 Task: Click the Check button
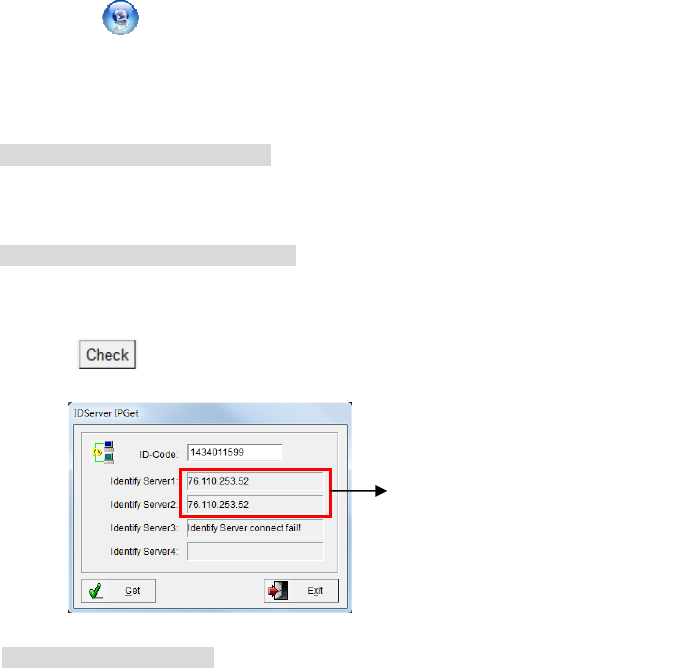[107, 354]
